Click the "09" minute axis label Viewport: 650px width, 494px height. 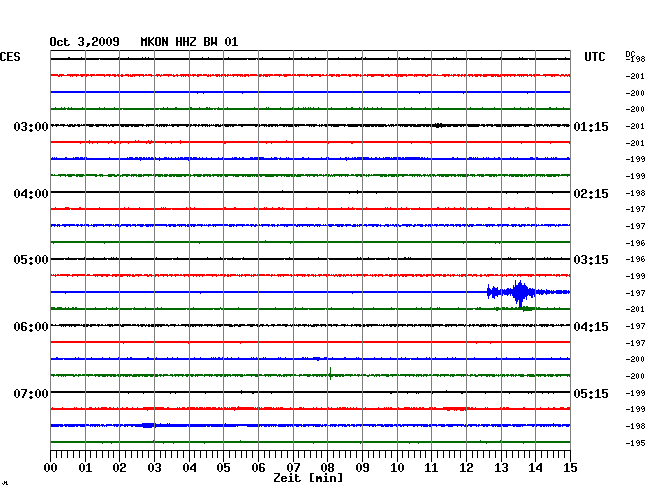pos(362,468)
